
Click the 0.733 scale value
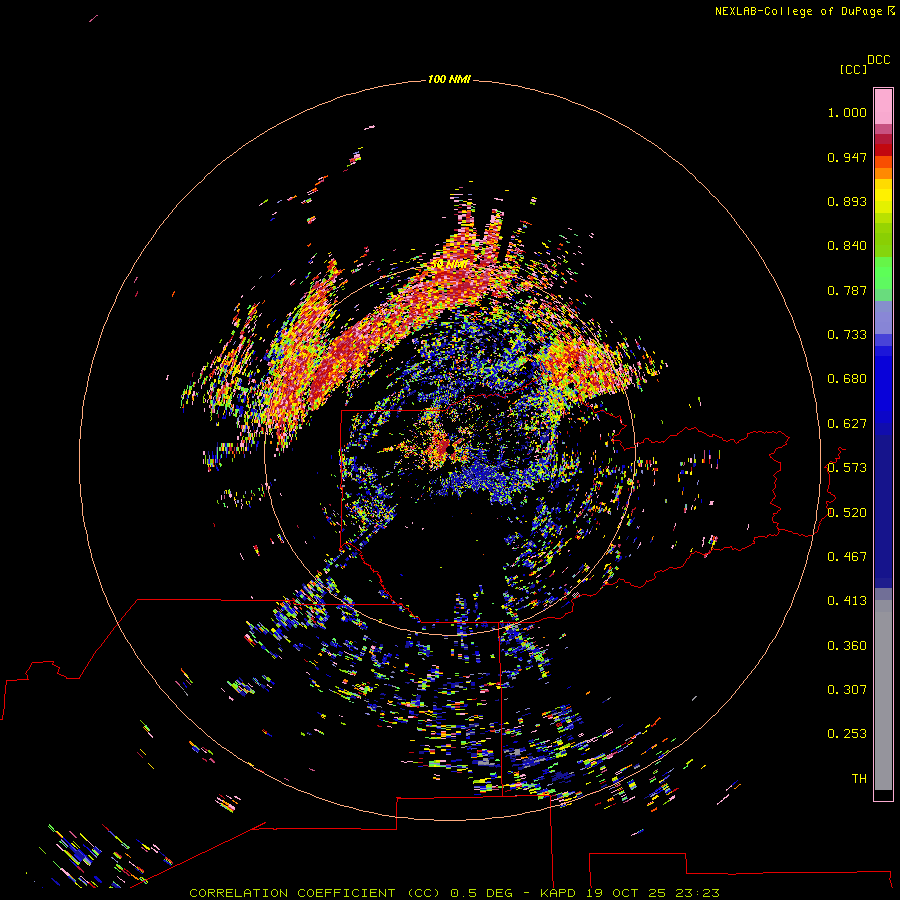(847, 335)
